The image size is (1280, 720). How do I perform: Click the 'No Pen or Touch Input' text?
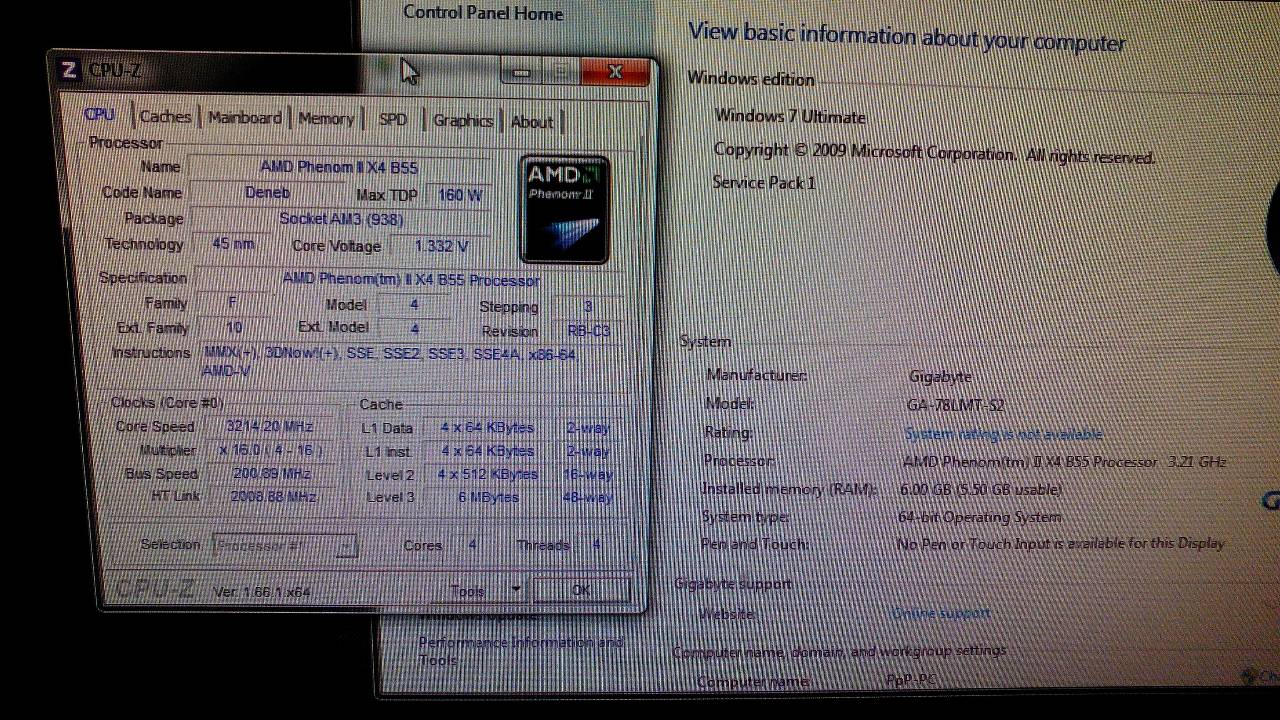pos(1060,544)
